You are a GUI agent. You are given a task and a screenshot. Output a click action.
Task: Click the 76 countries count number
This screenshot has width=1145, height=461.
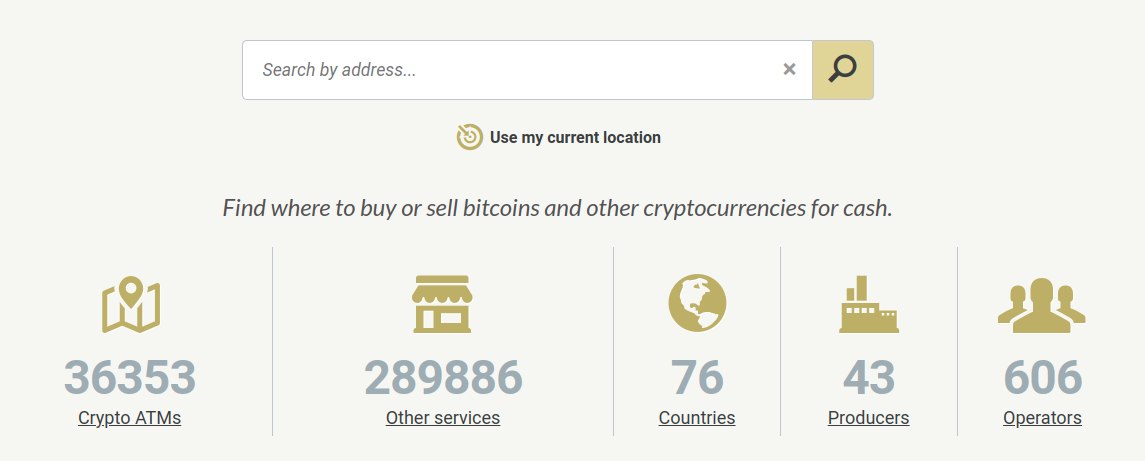click(697, 378)
